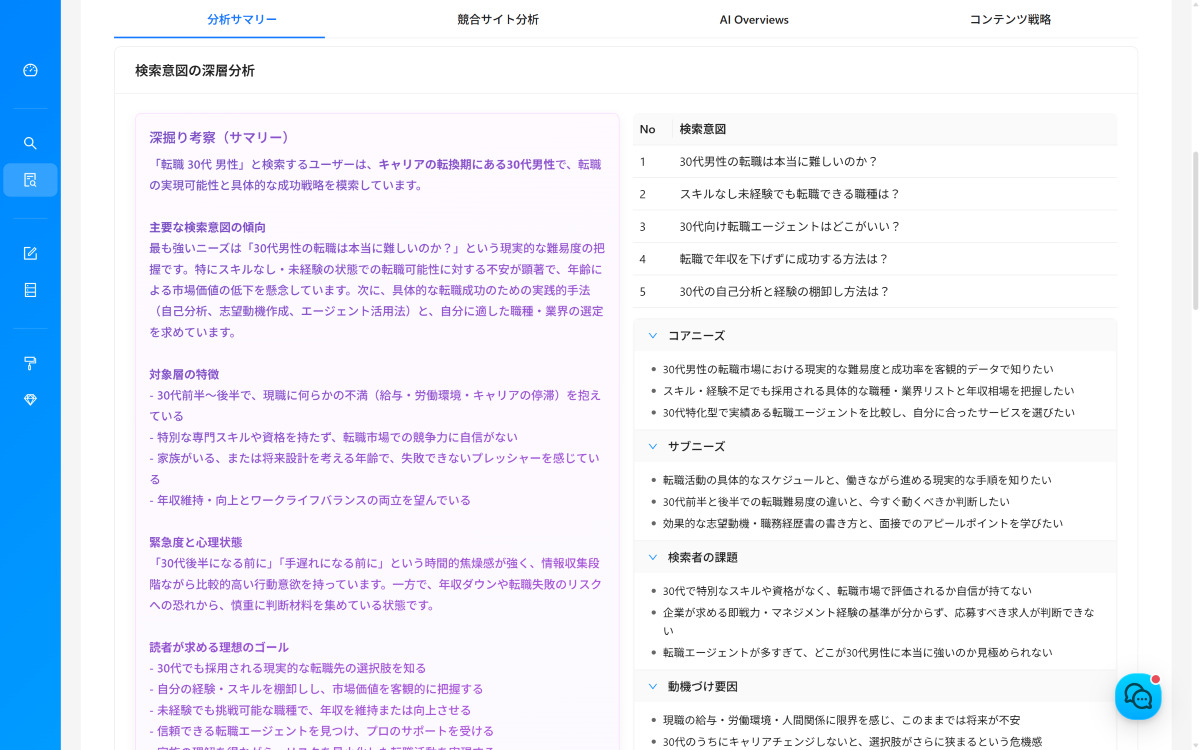Viewport: 1200px width, 750px height.
Task: Open the dashboard via the speedometer icon
Action: pyautogui.click(x=30, y=70)
